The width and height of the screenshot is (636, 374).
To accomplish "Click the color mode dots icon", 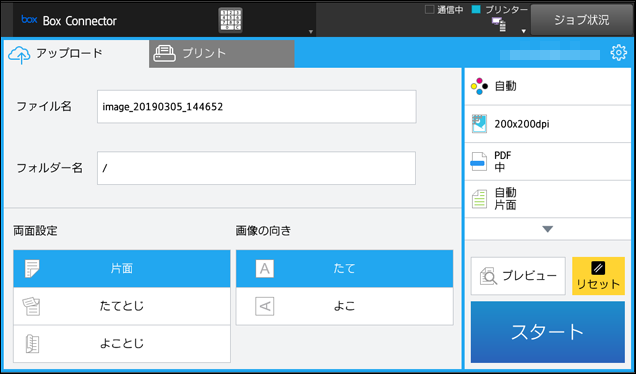I will tap(479, 86).
